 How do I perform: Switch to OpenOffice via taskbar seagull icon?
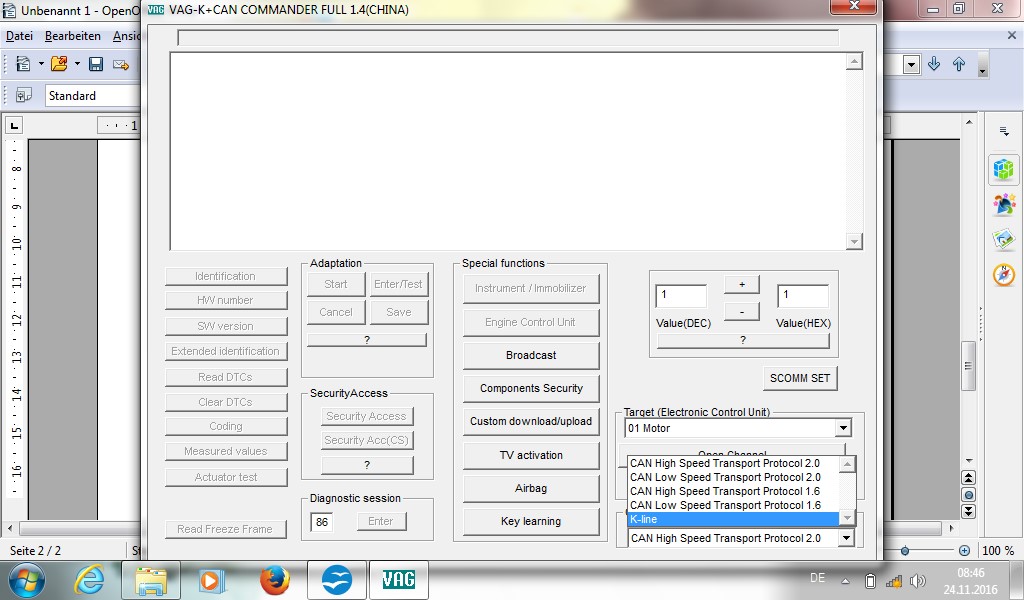[337, 580]
